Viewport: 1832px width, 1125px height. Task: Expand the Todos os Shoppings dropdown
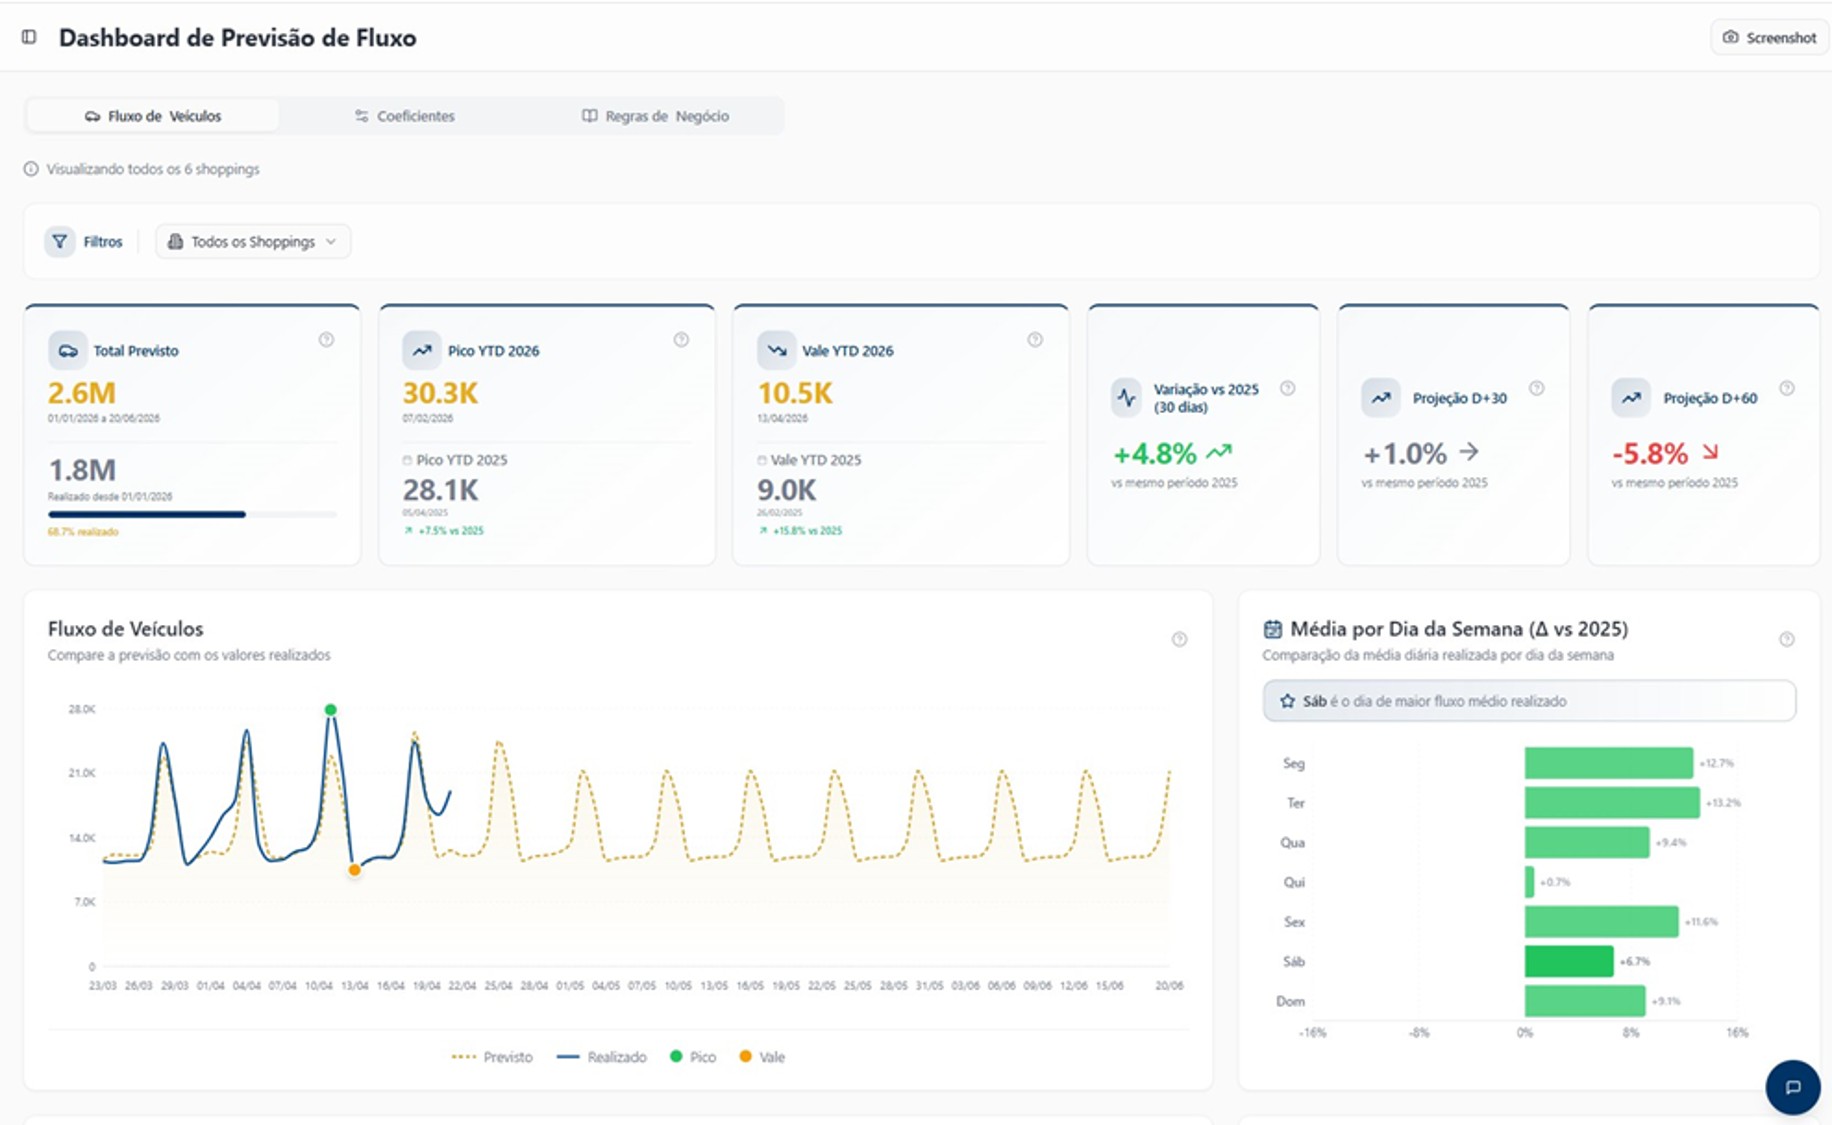click(x=253, y=241)
